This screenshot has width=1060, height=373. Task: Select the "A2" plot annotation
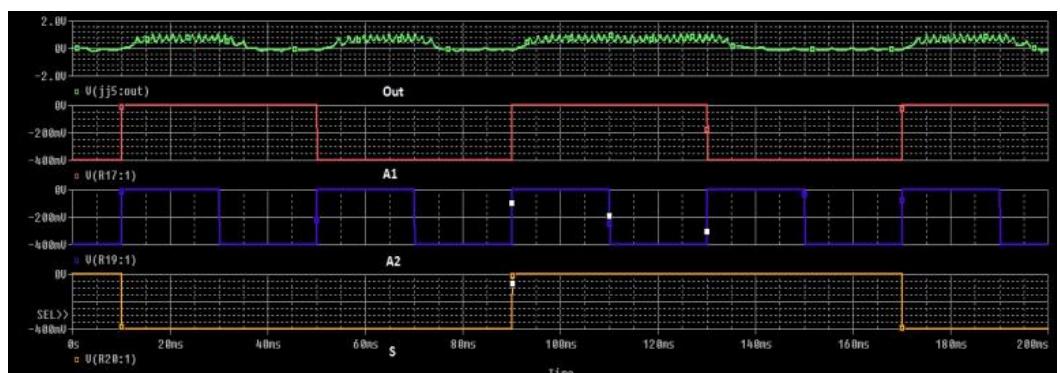coord(393,261)
